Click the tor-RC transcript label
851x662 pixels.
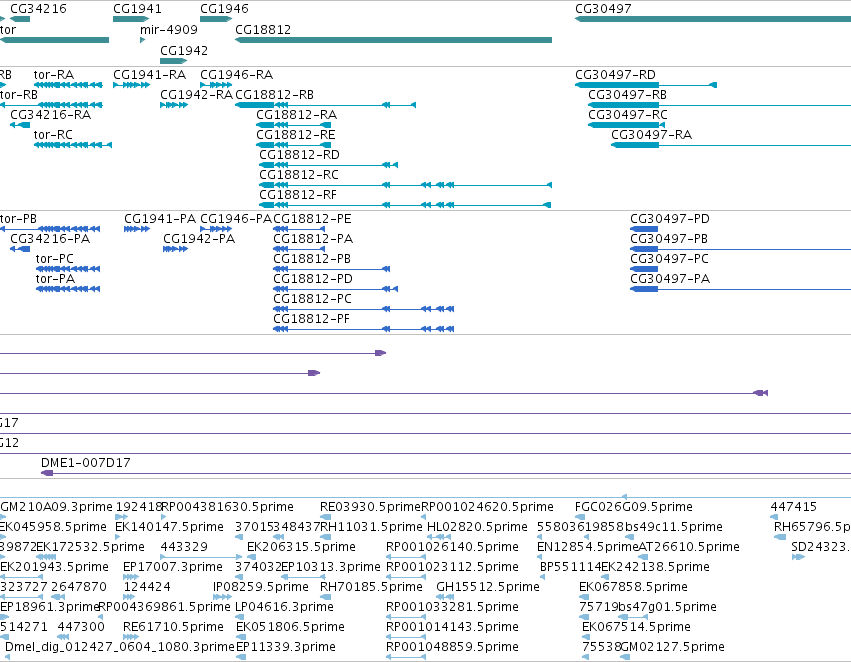(x=53, y=135)
